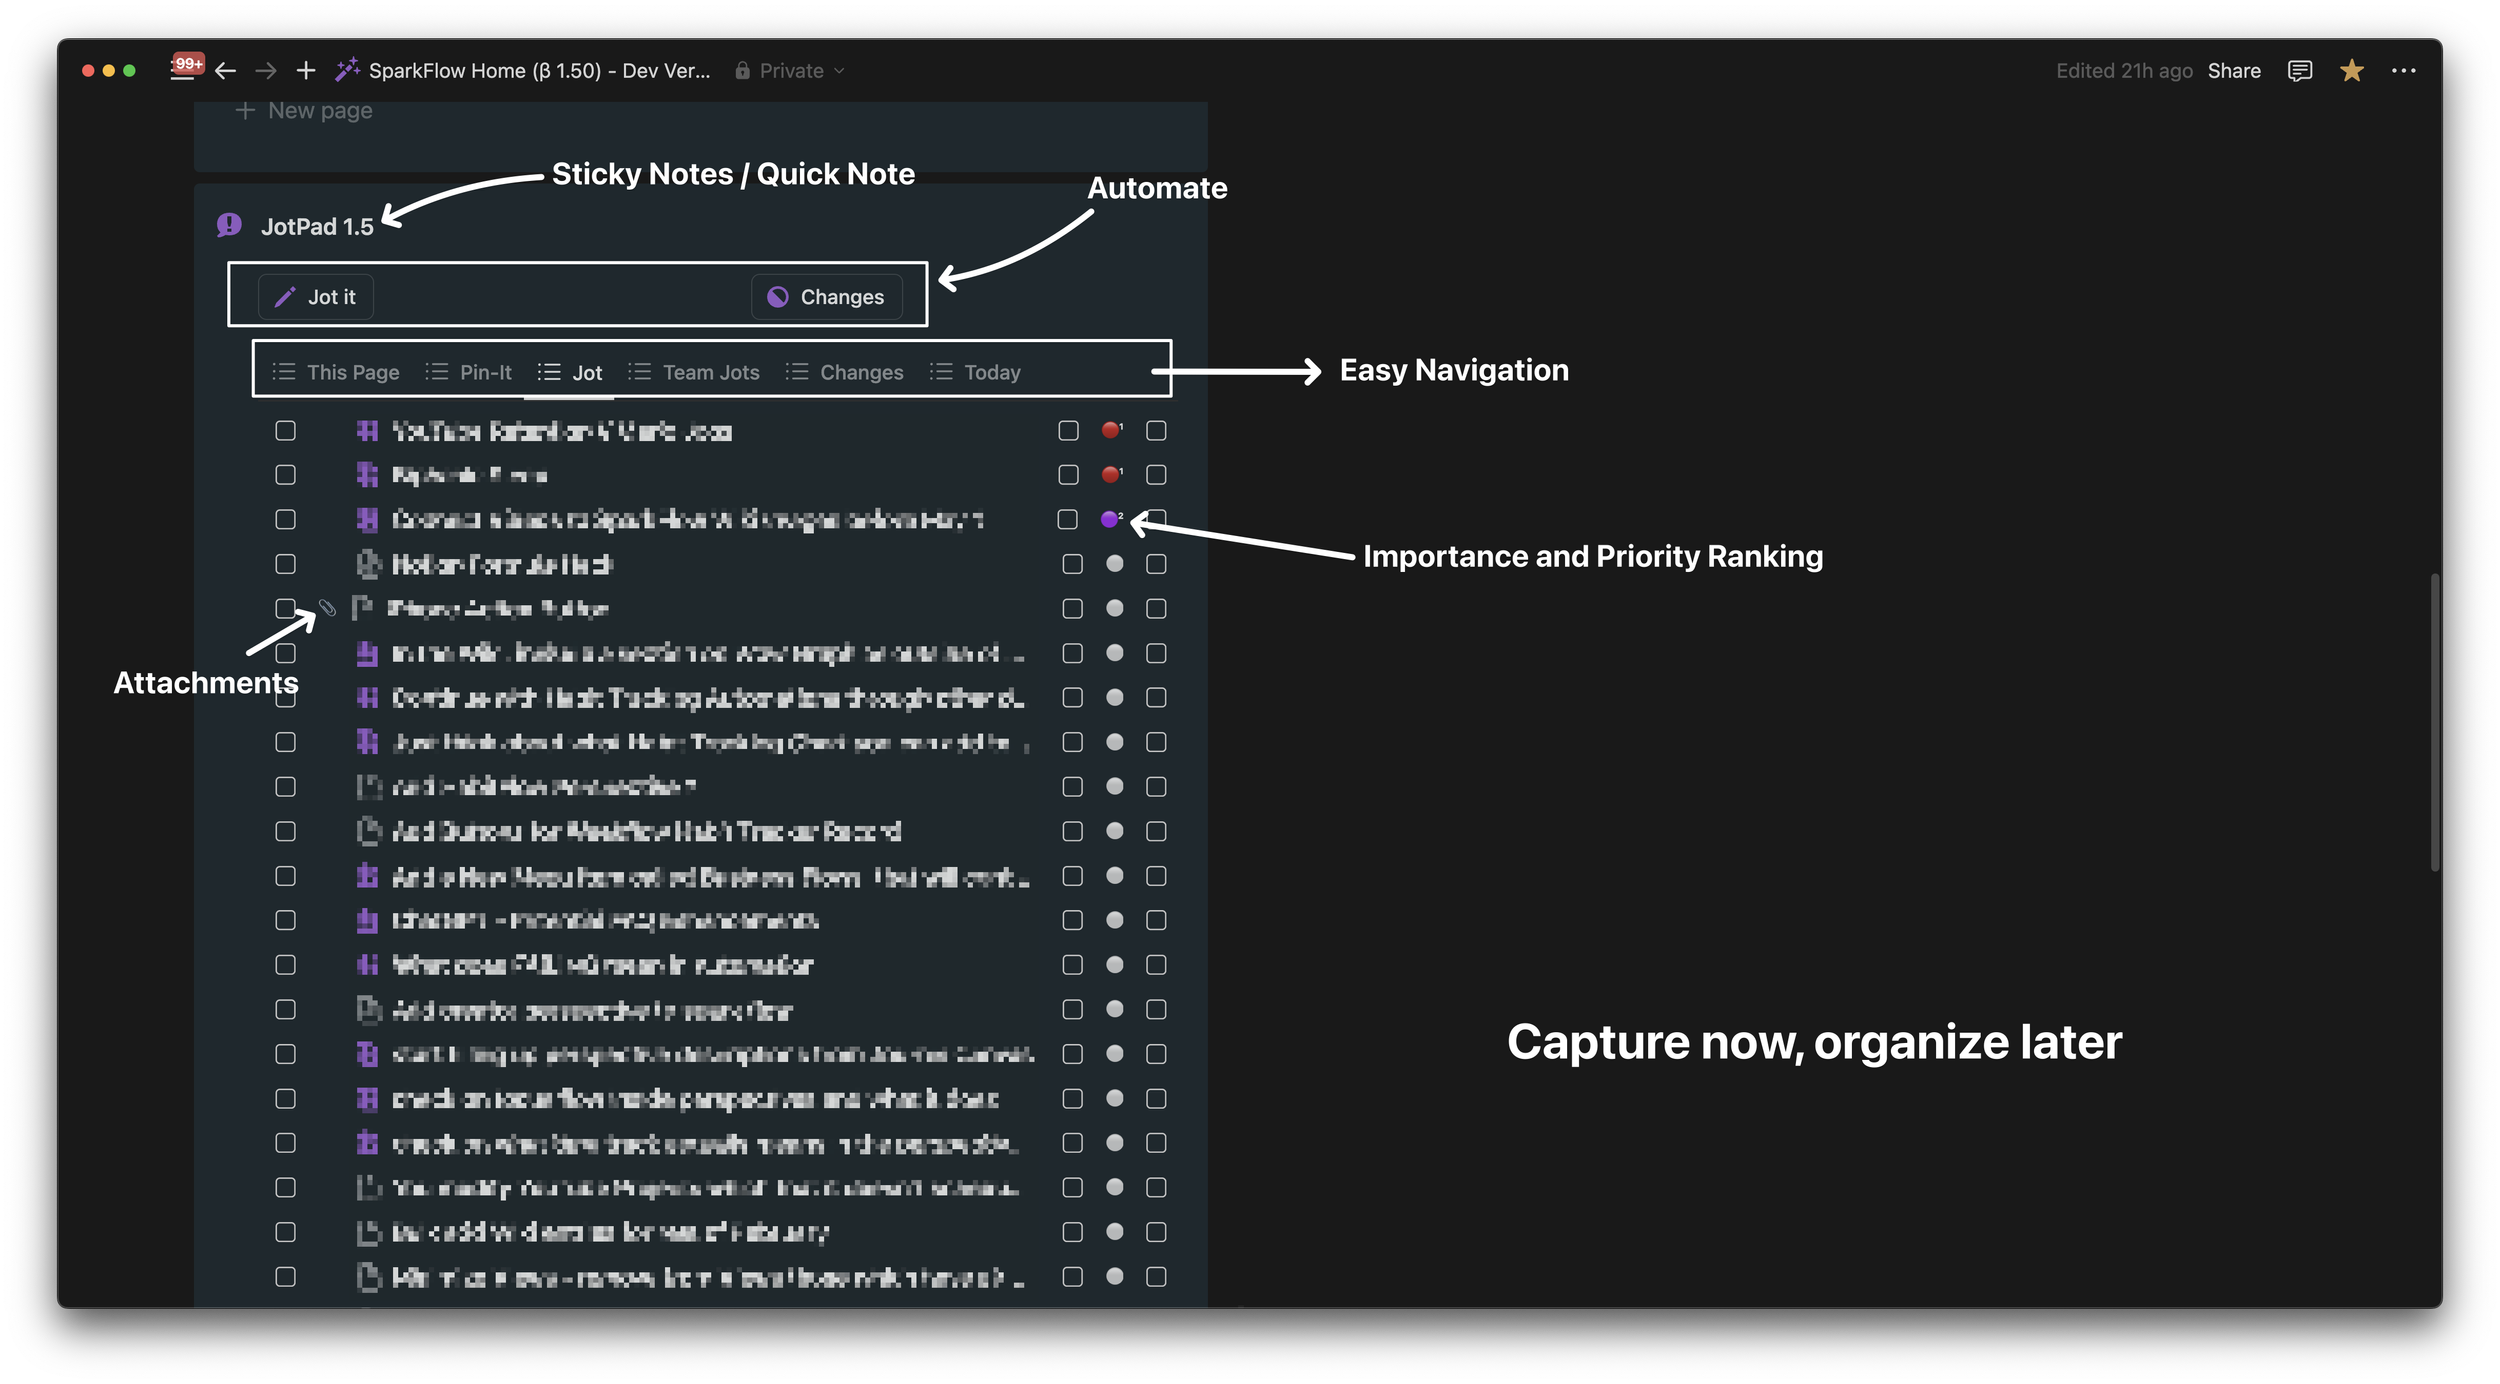Image resolution: width=2500 pixels, height=1384 pixels.
Task: Click the paperclip attachment icon
Action: [327, 607]
